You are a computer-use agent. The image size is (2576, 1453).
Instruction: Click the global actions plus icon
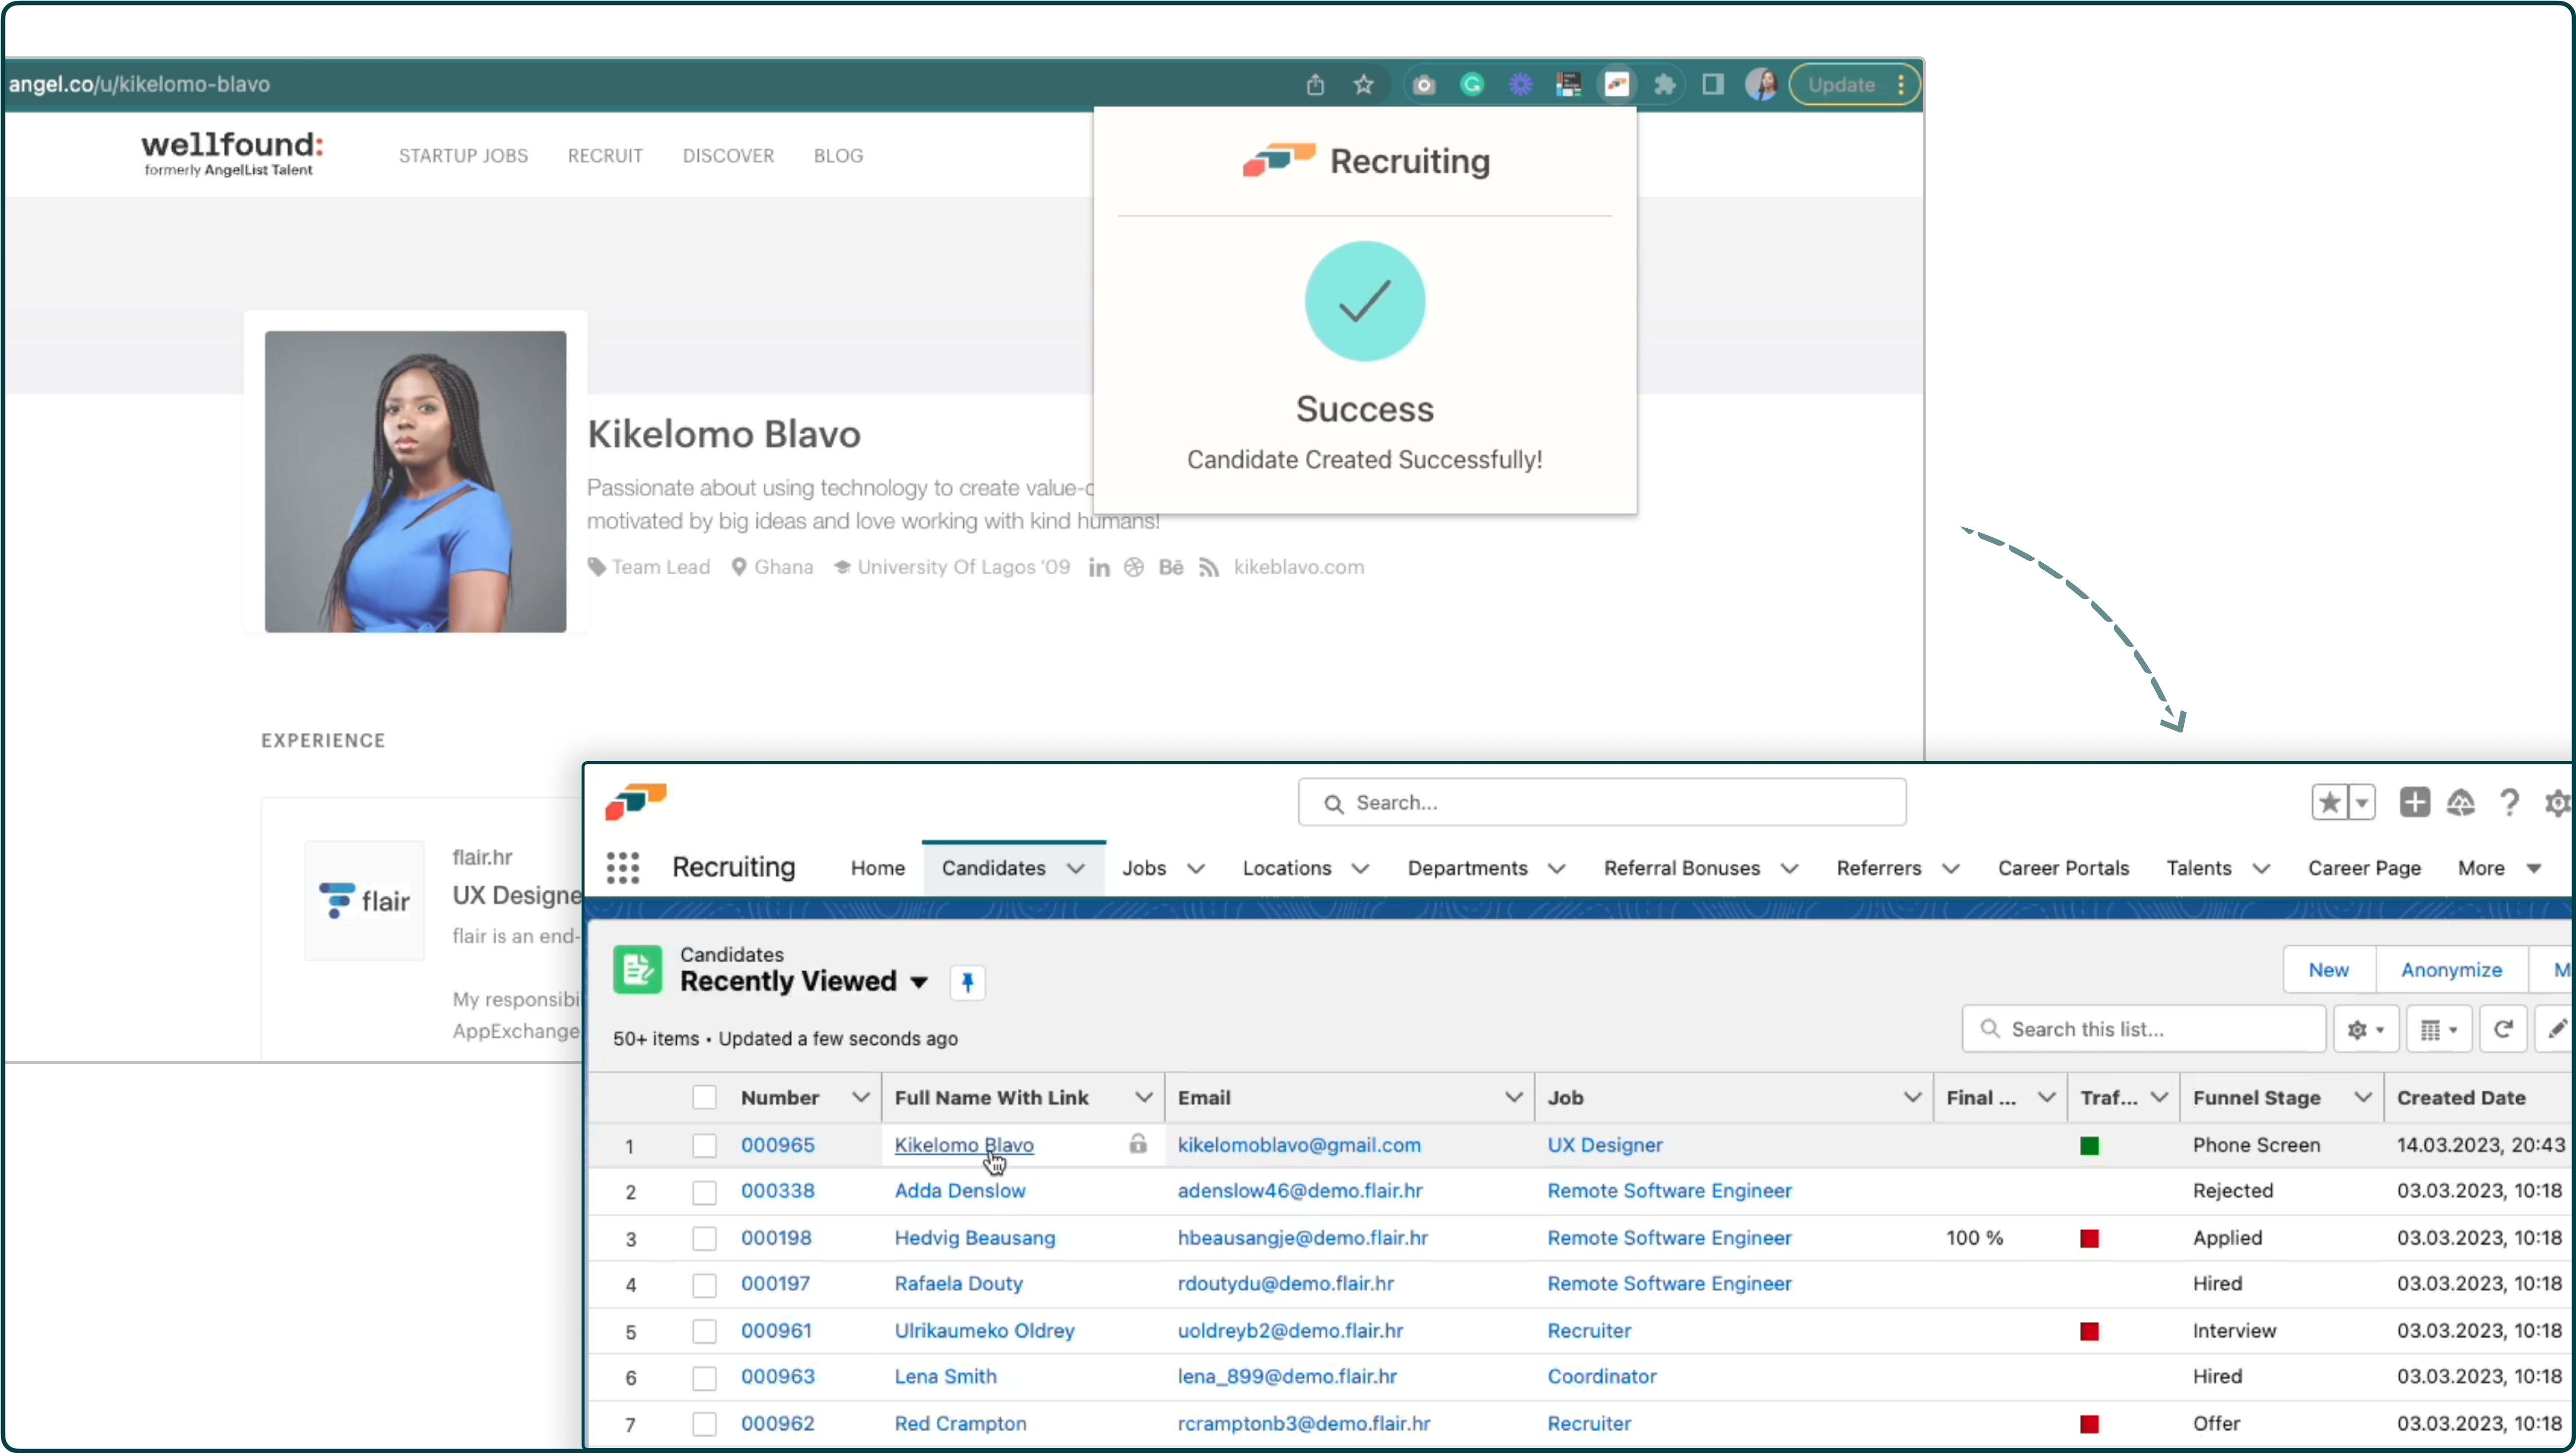2414,802
